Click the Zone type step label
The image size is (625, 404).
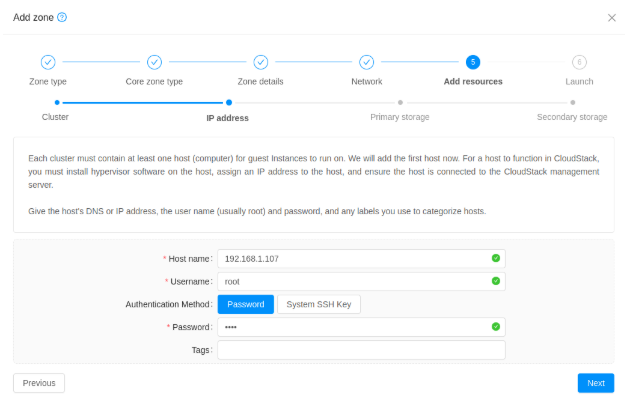[x=48, y=82]
